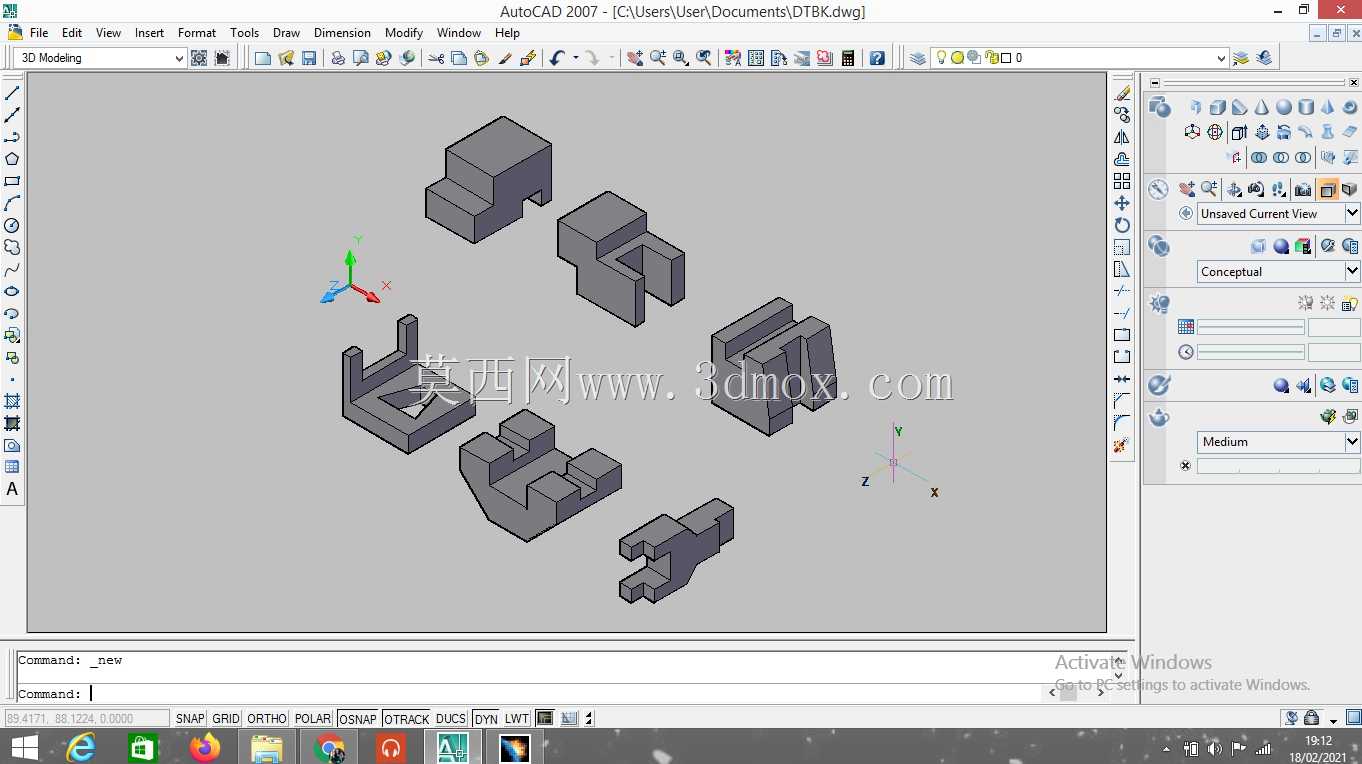Click the first (sun brightness) slider in the dashboard
Screen dimensions: 1362x764
[x=1251, y=327]
